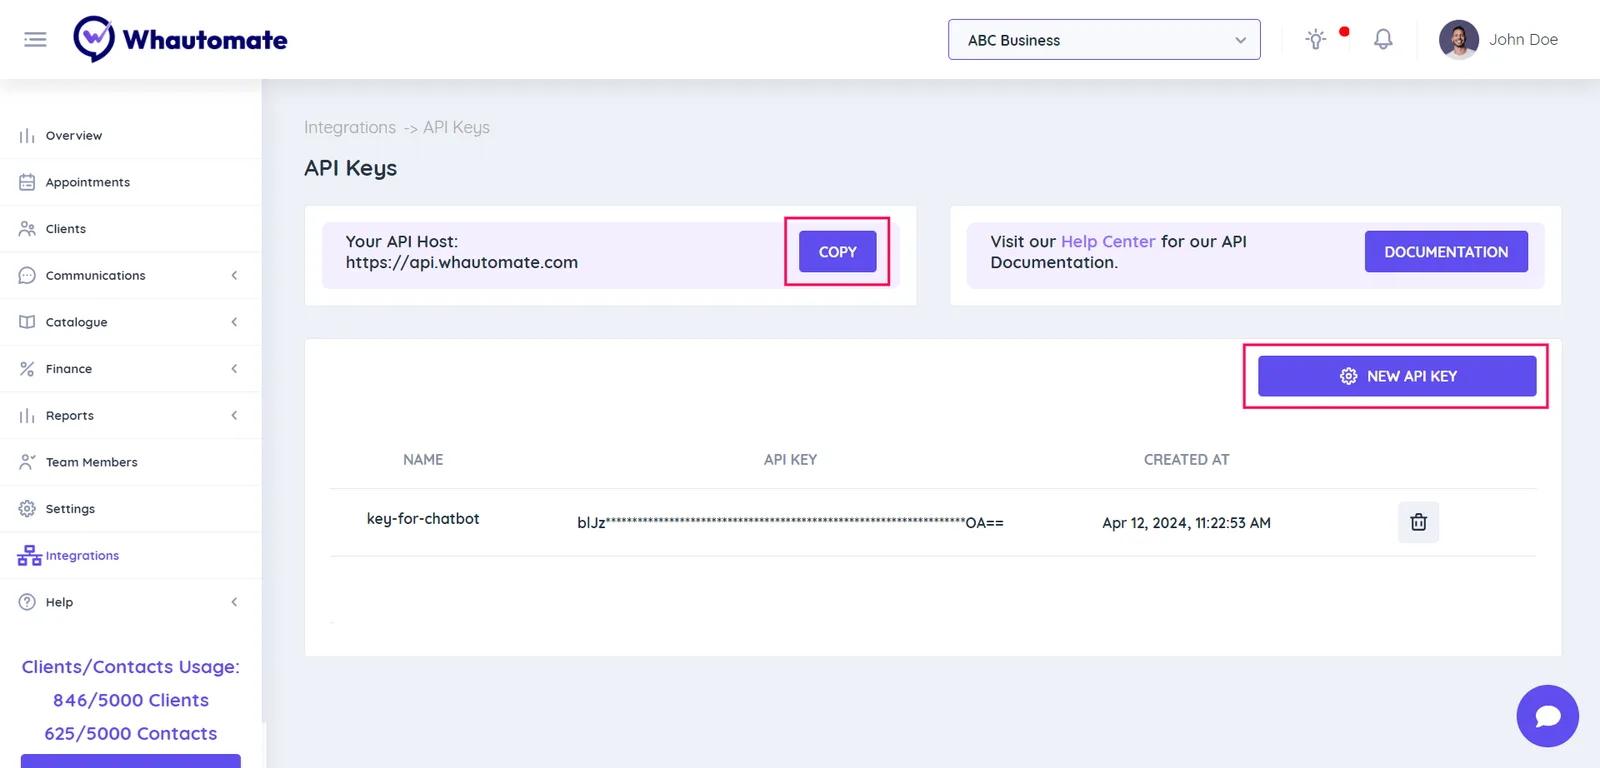This screenshot has height=768, width=1600.
Task: Copy the API host URL
Action: click(x=837, y=252)
